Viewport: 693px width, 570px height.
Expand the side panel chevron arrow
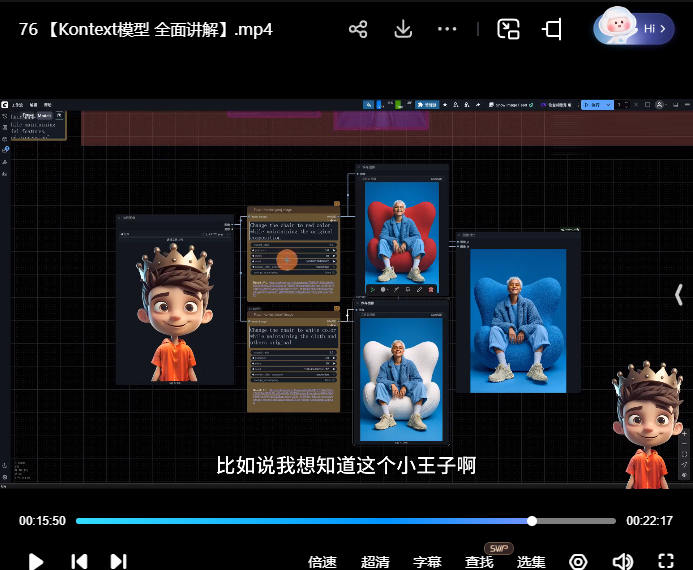pos(680,295)
